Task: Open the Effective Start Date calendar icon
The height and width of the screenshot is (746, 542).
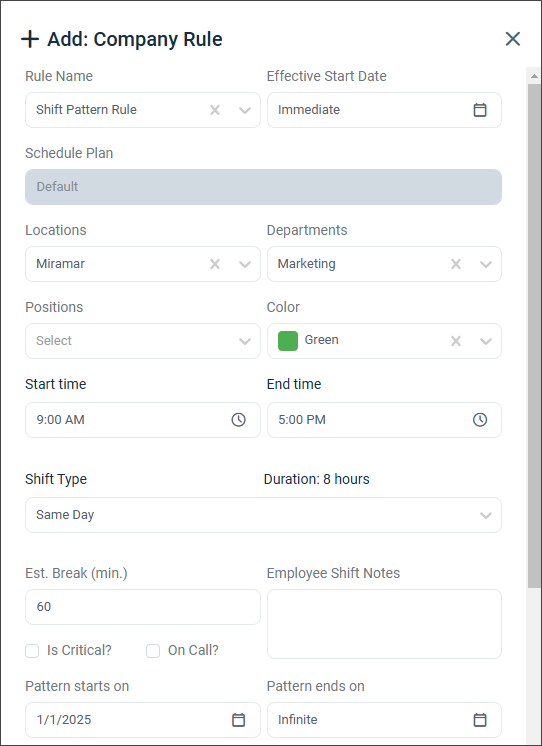Action: click(x=480, y=110)
